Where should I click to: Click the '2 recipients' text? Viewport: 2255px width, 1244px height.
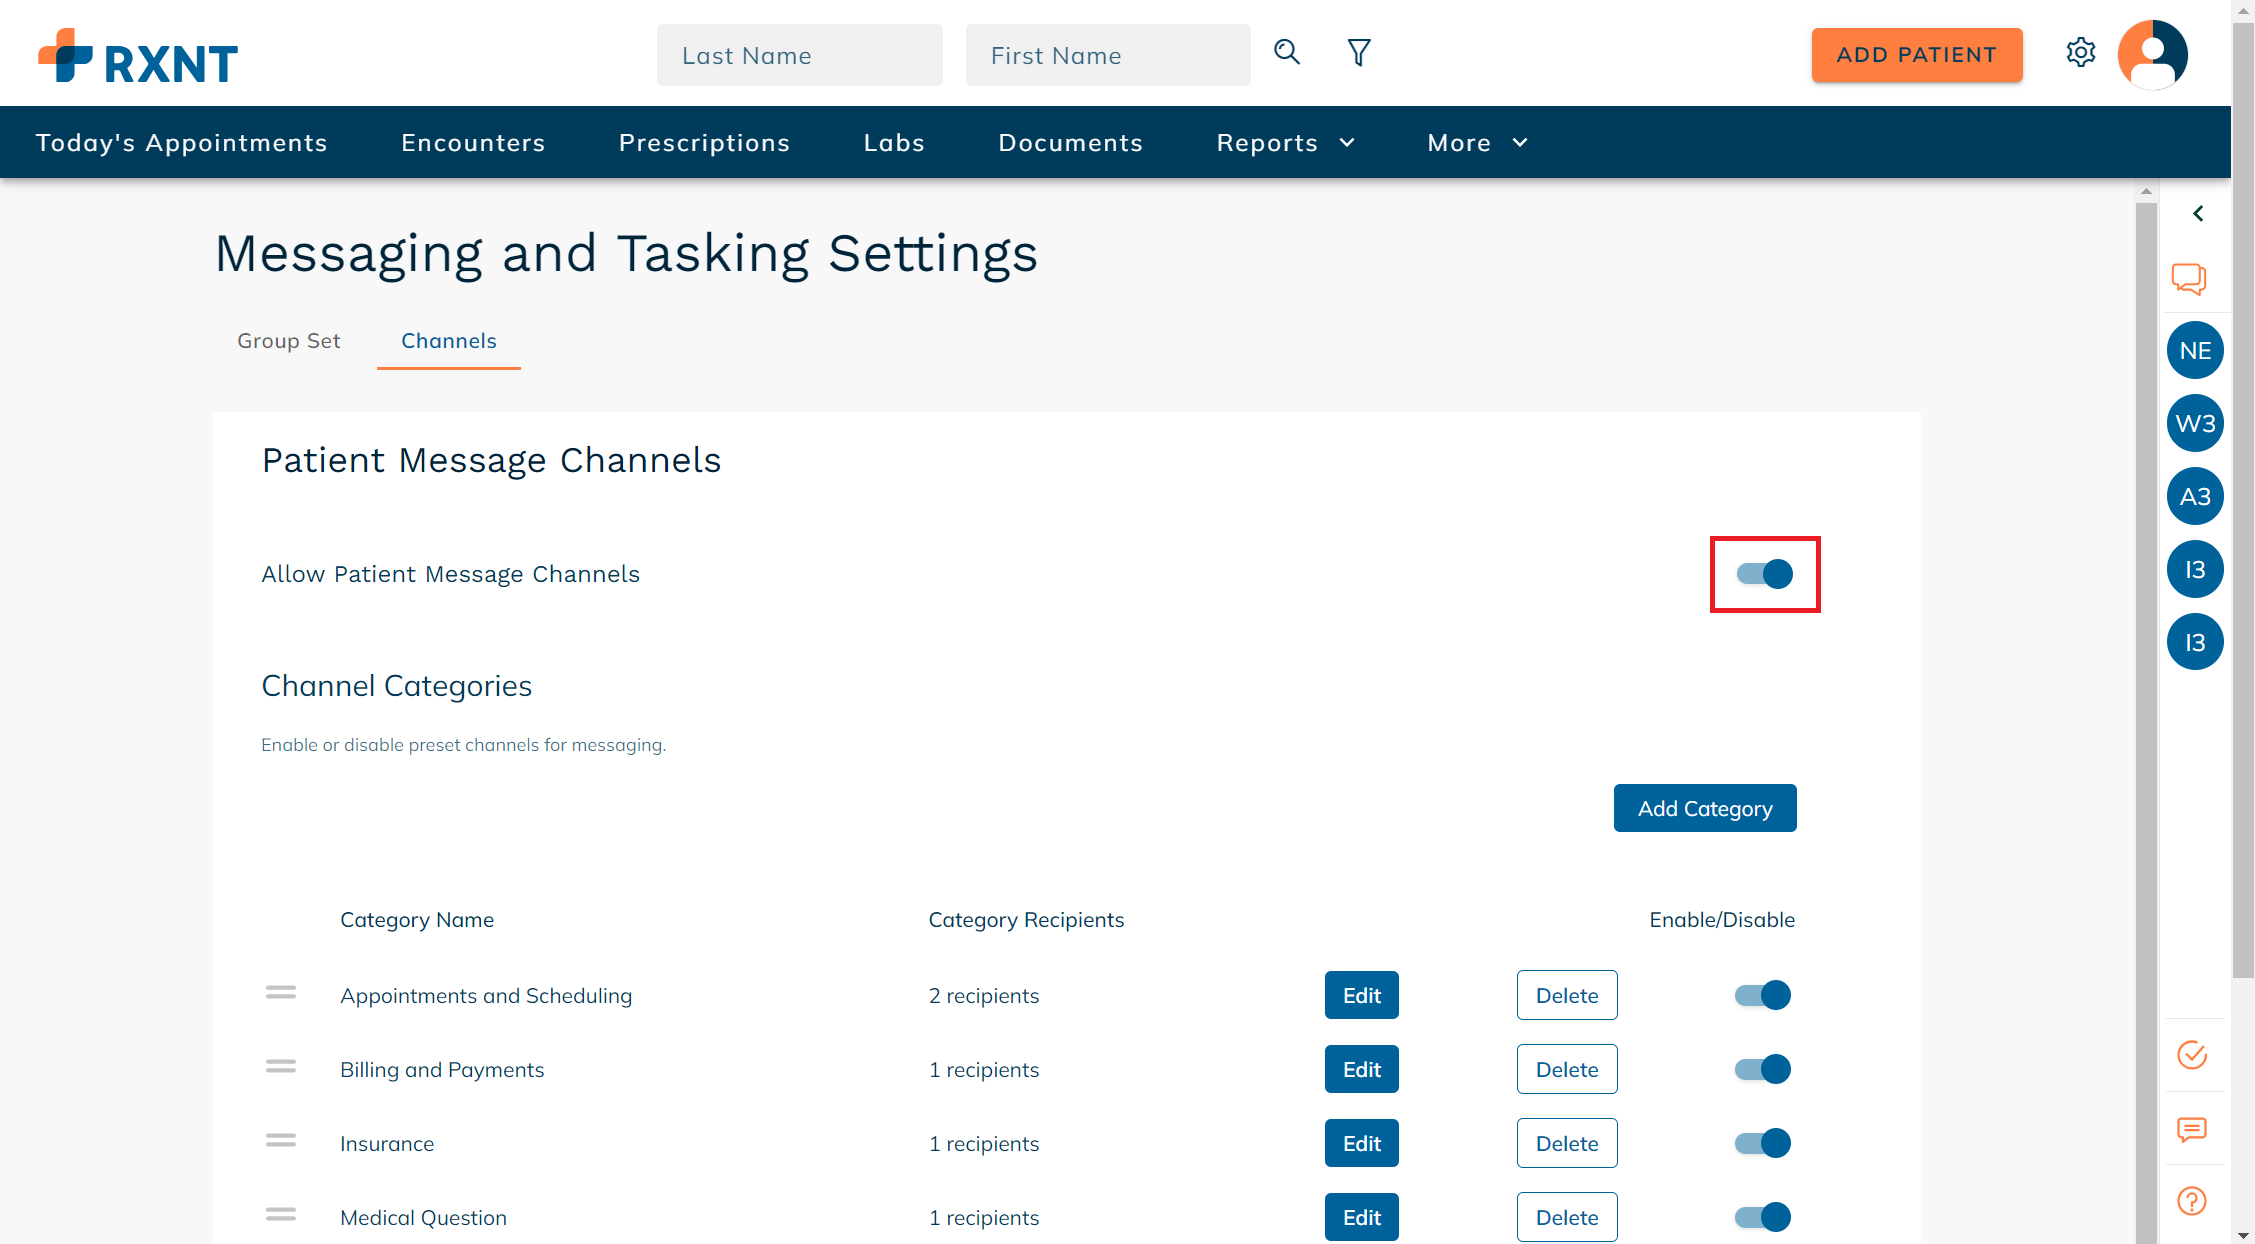click(984, 995)
